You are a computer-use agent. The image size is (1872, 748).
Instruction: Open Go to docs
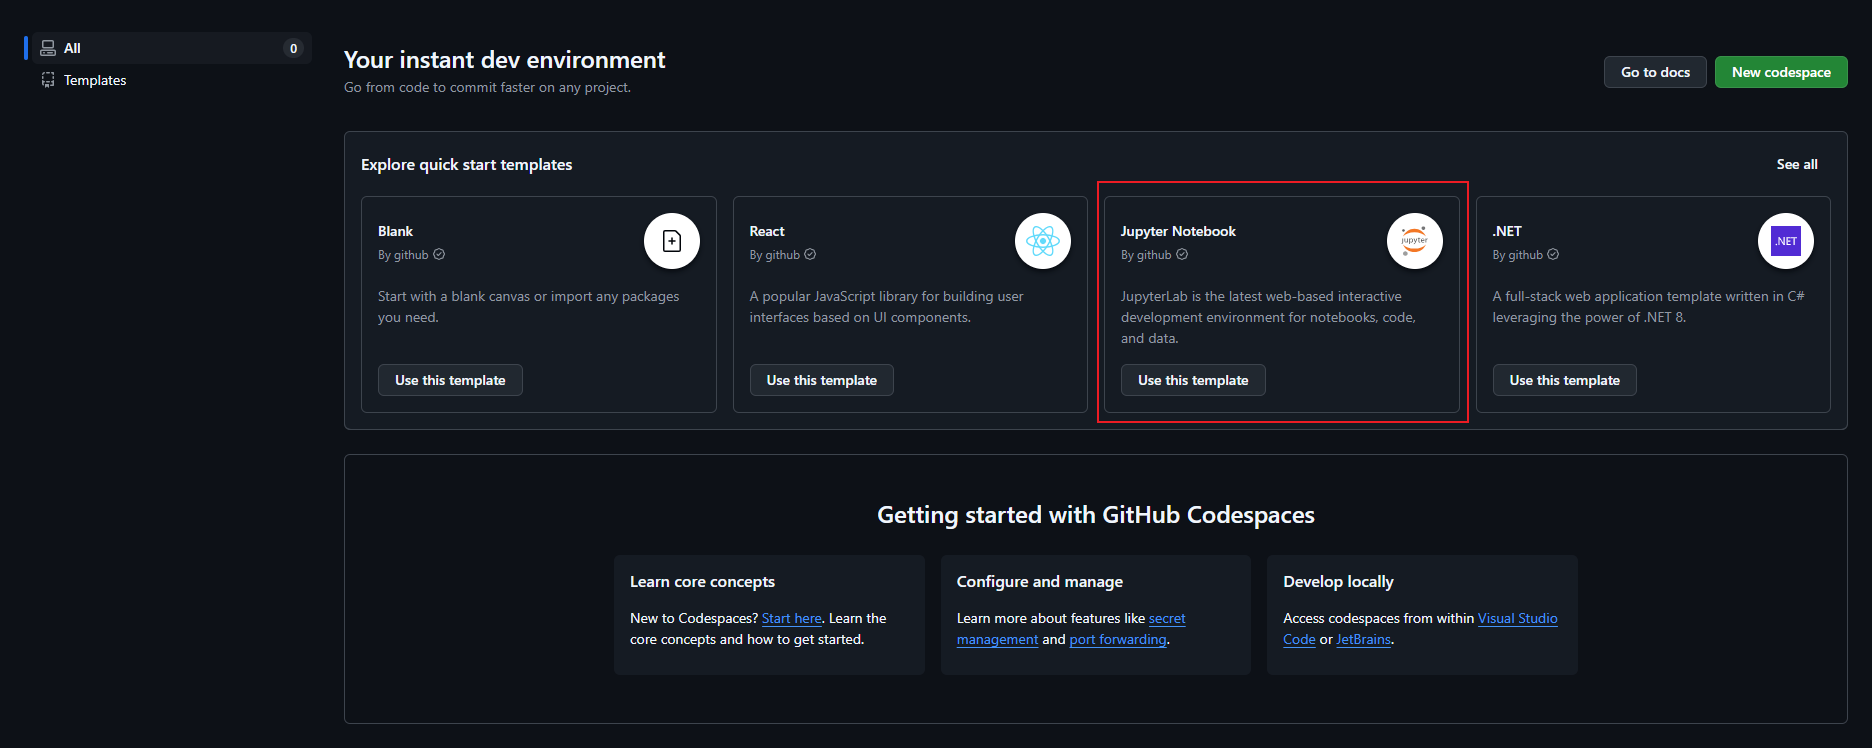click(1655, 72)
